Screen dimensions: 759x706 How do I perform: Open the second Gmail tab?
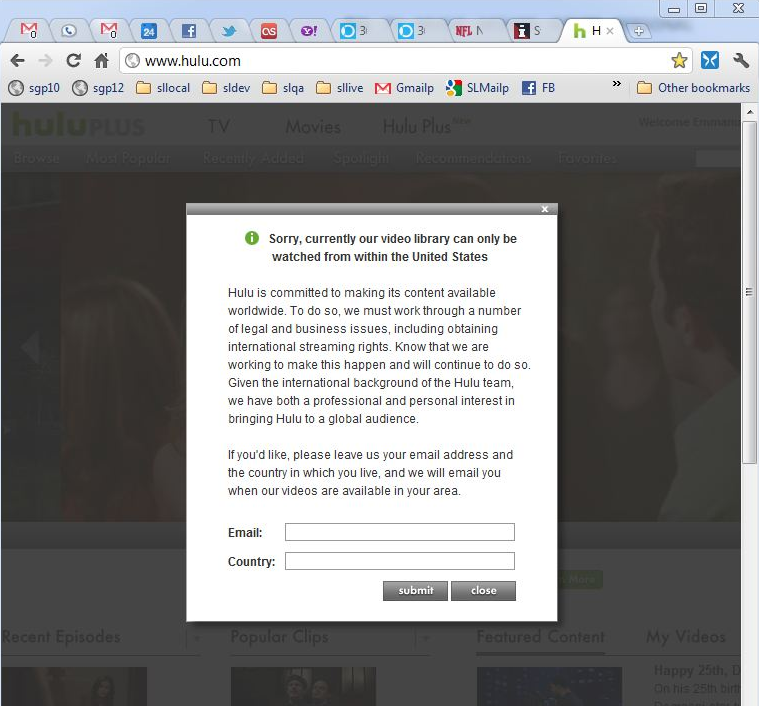pos(109,31)
